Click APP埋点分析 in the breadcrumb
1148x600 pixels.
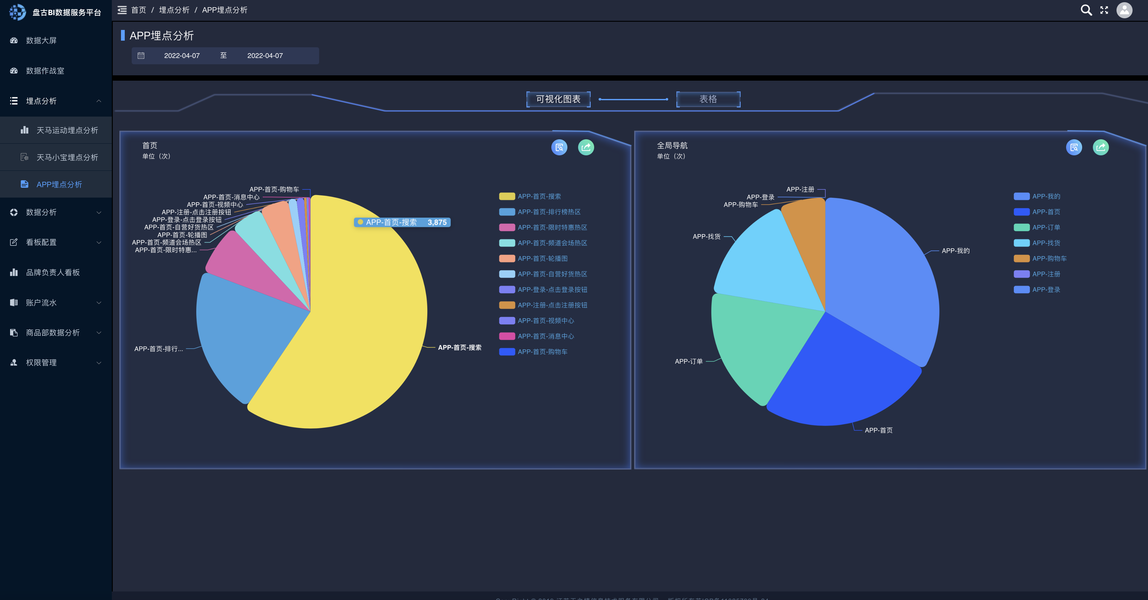click(225, 10)
